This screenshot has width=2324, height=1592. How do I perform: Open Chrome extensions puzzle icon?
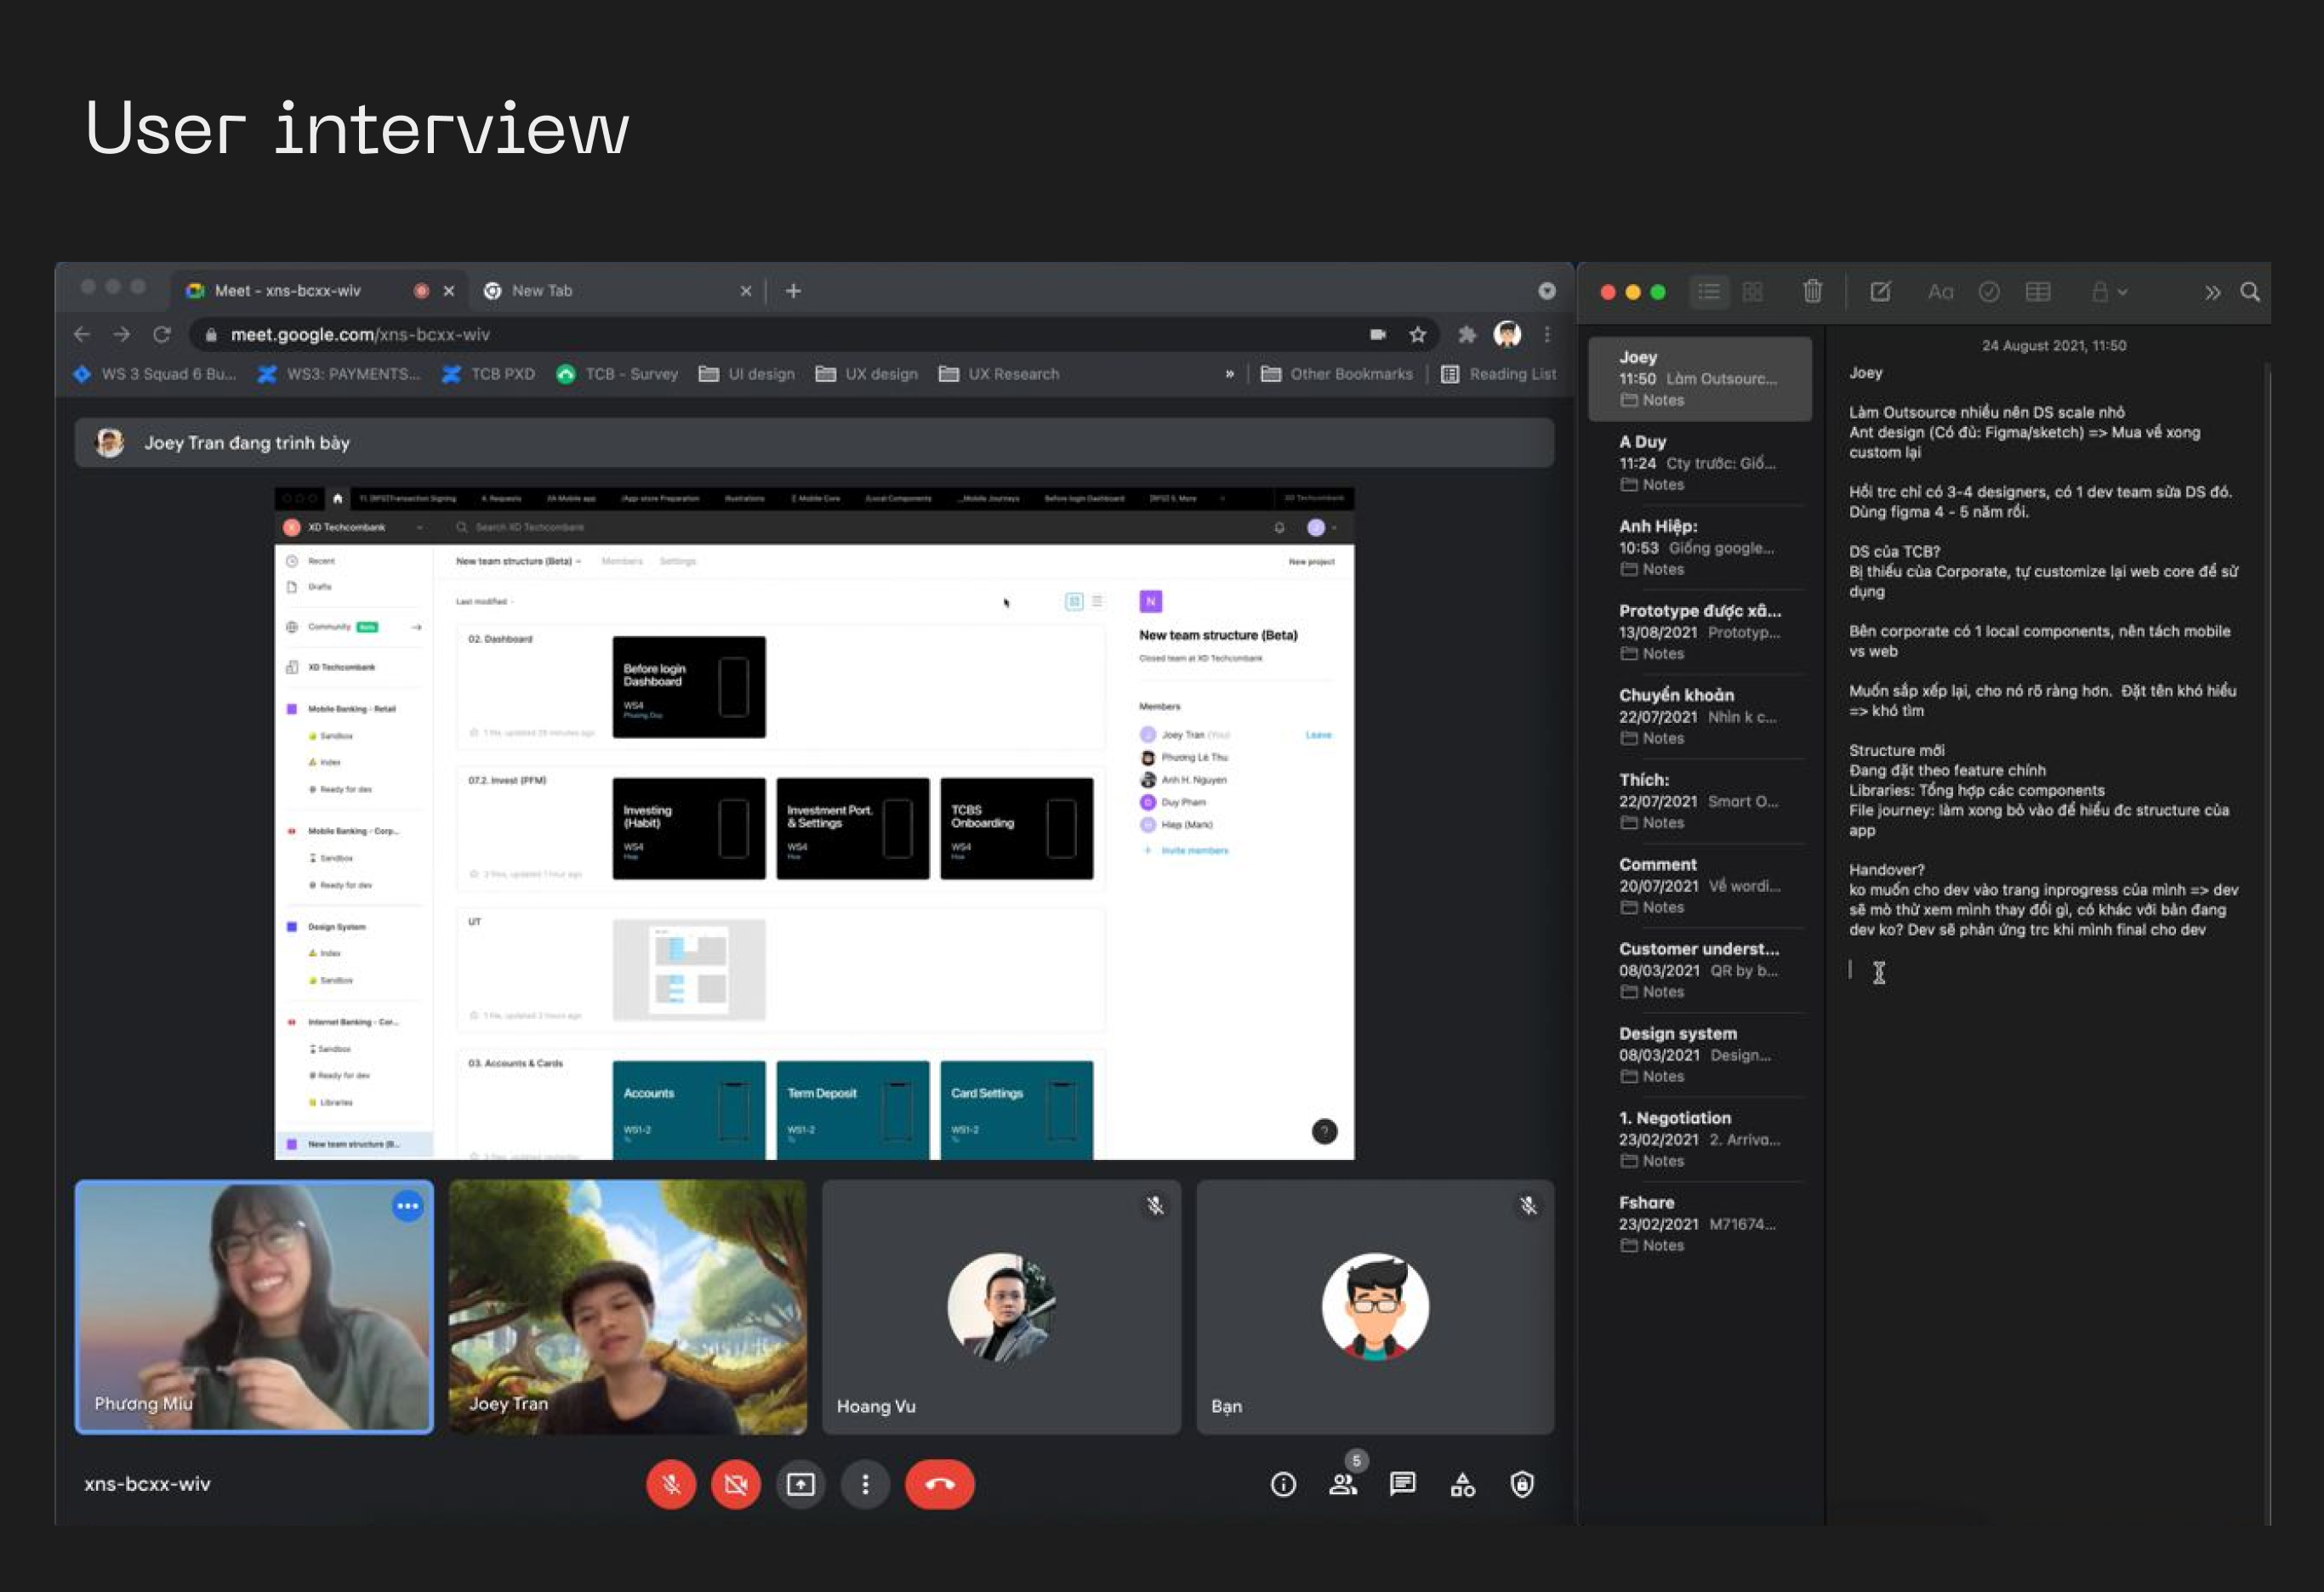(1467, 334)
